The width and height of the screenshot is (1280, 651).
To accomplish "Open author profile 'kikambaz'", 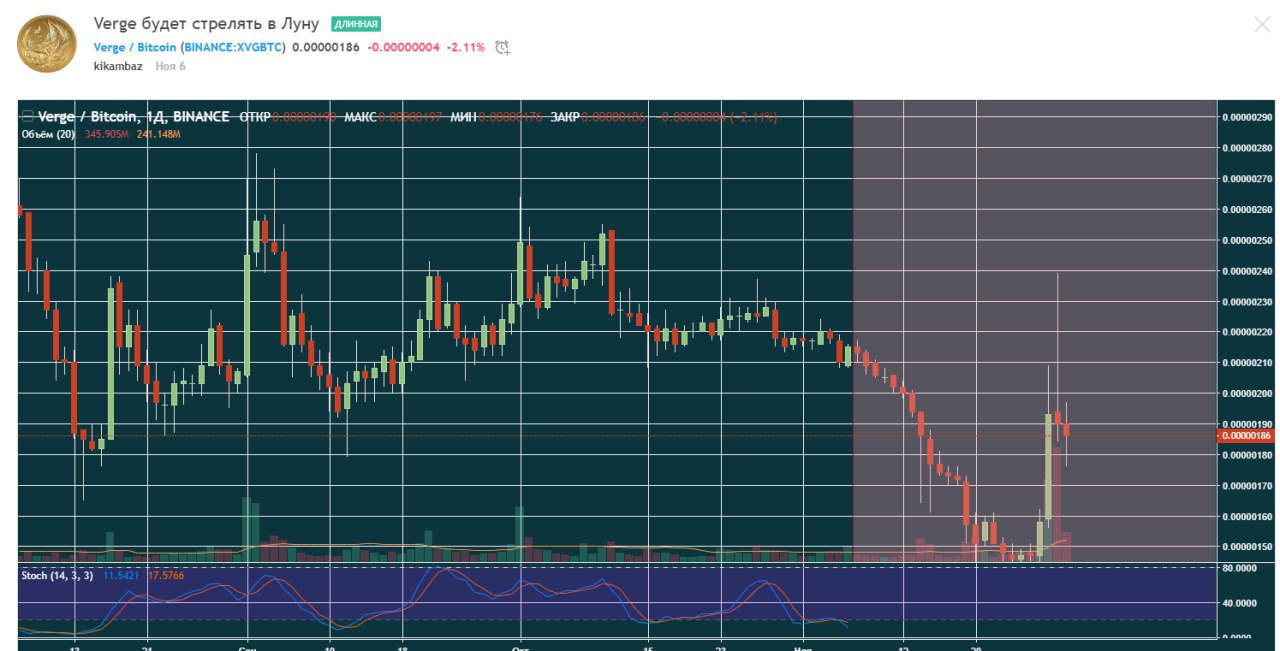I will [x=118, y=66].
